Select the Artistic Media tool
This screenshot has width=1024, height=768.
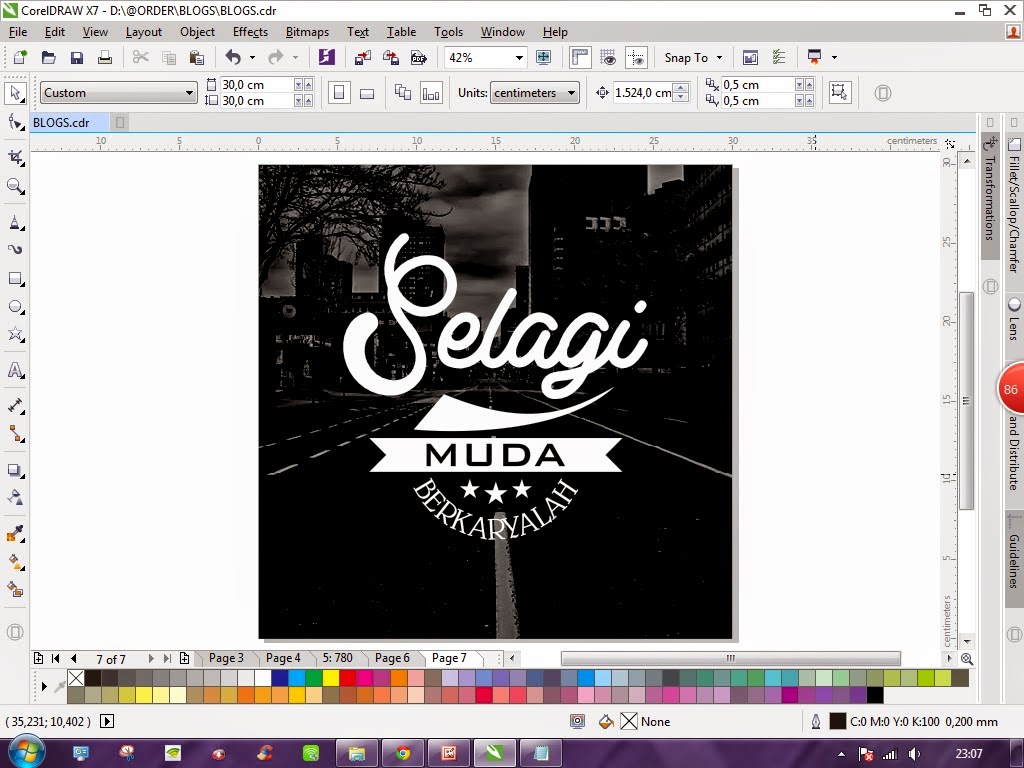tap(15, 249)
